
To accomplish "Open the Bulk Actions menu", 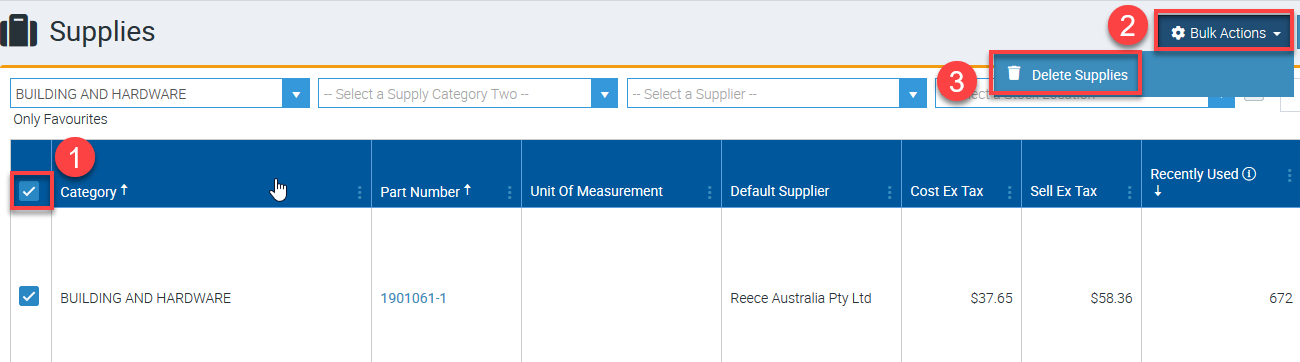I will 1225,33.
